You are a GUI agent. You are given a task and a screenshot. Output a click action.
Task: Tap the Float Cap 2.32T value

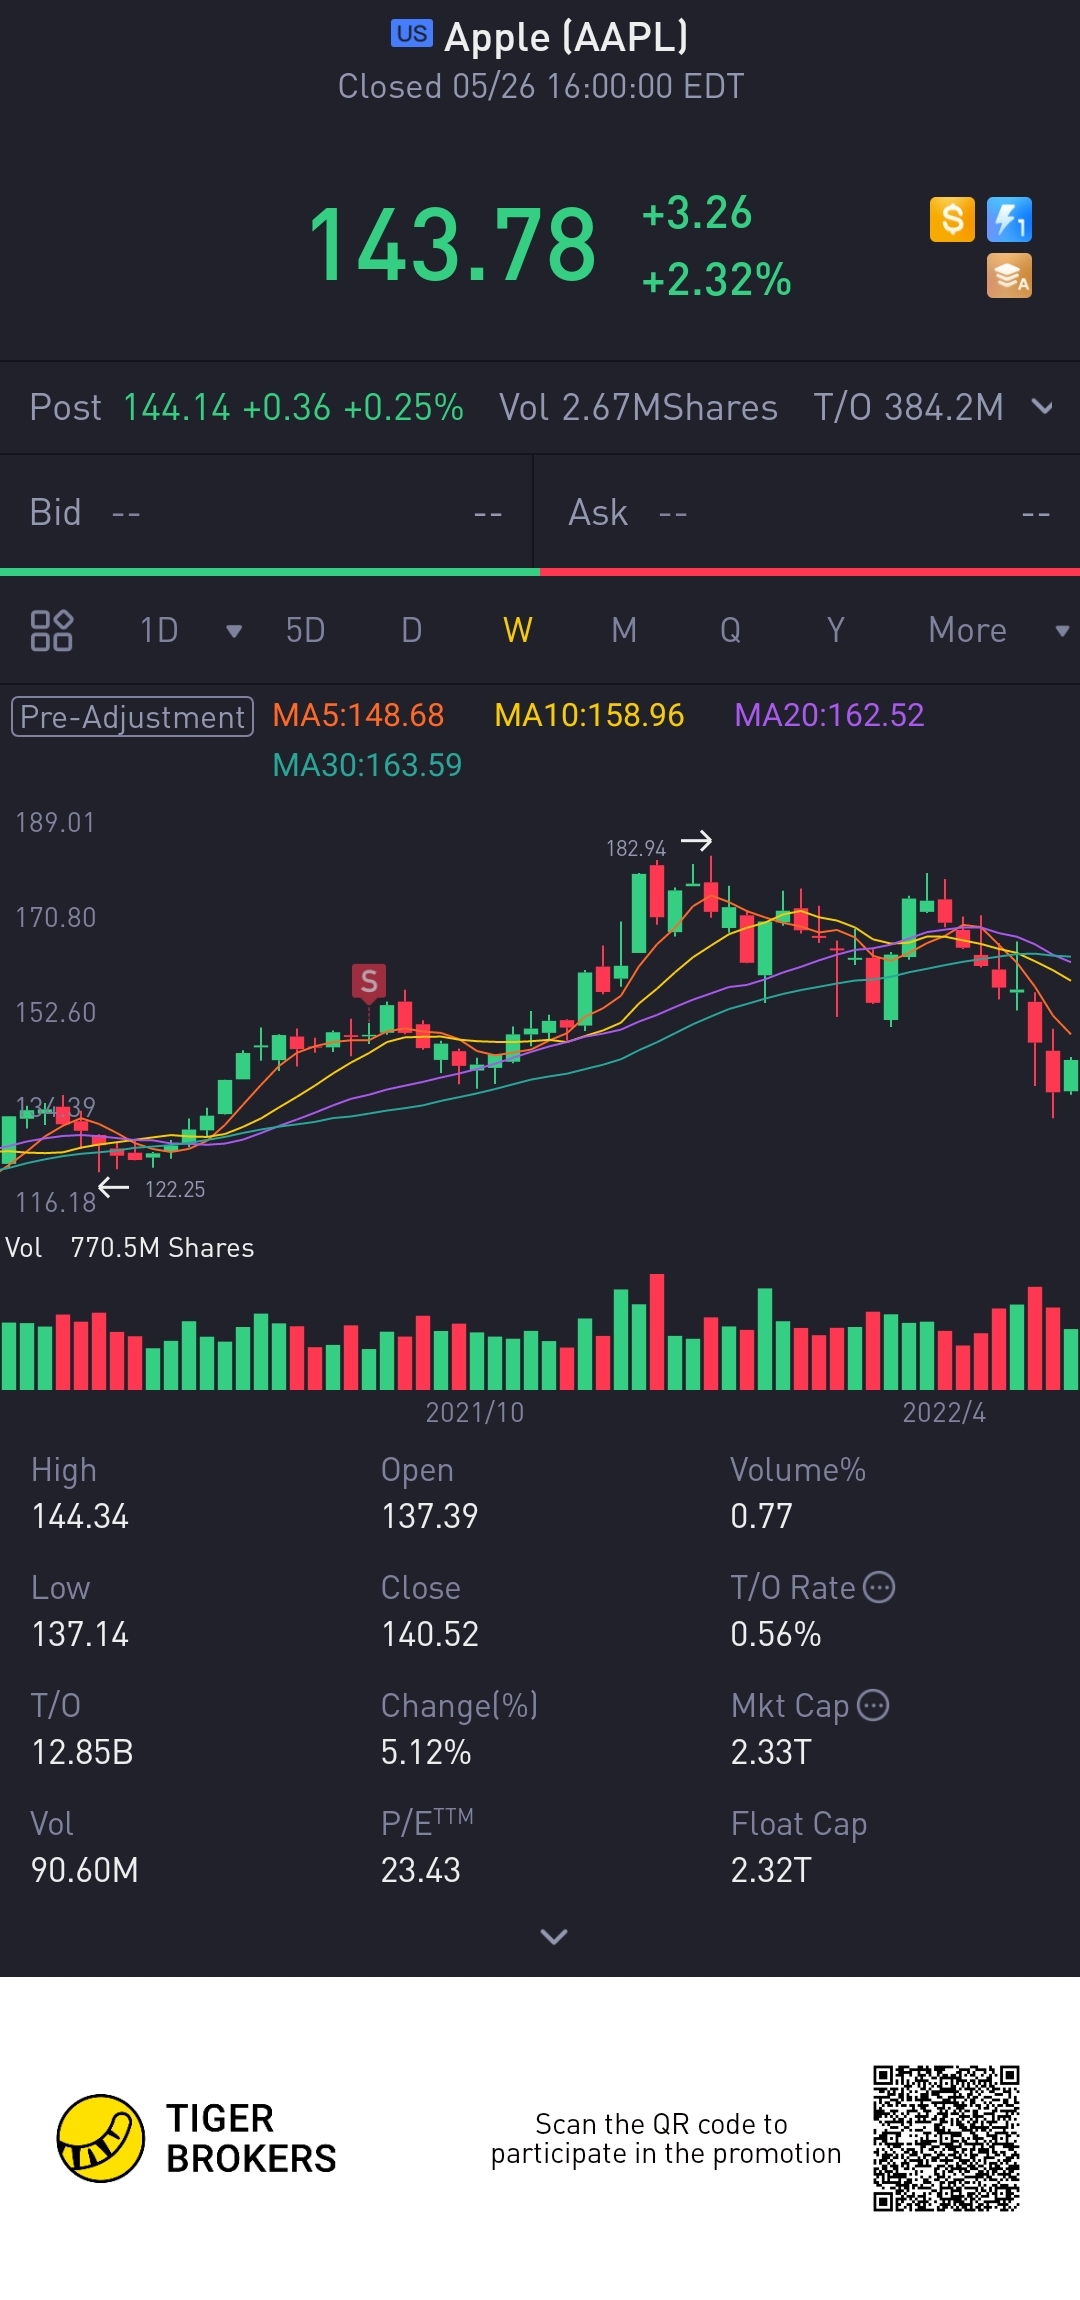[x=771, y=1871]
